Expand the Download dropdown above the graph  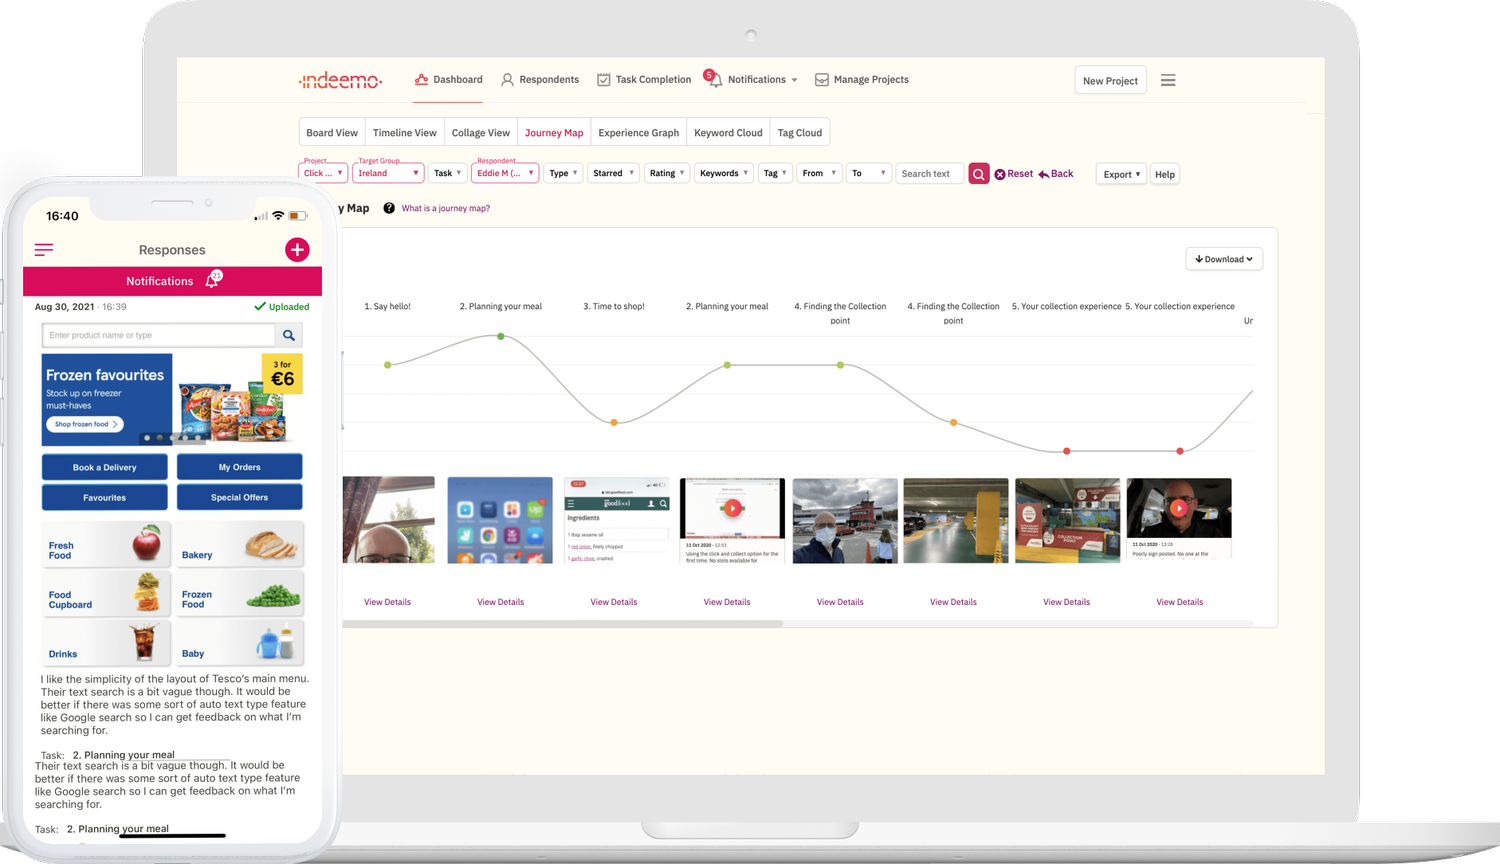click(1224, 258)
